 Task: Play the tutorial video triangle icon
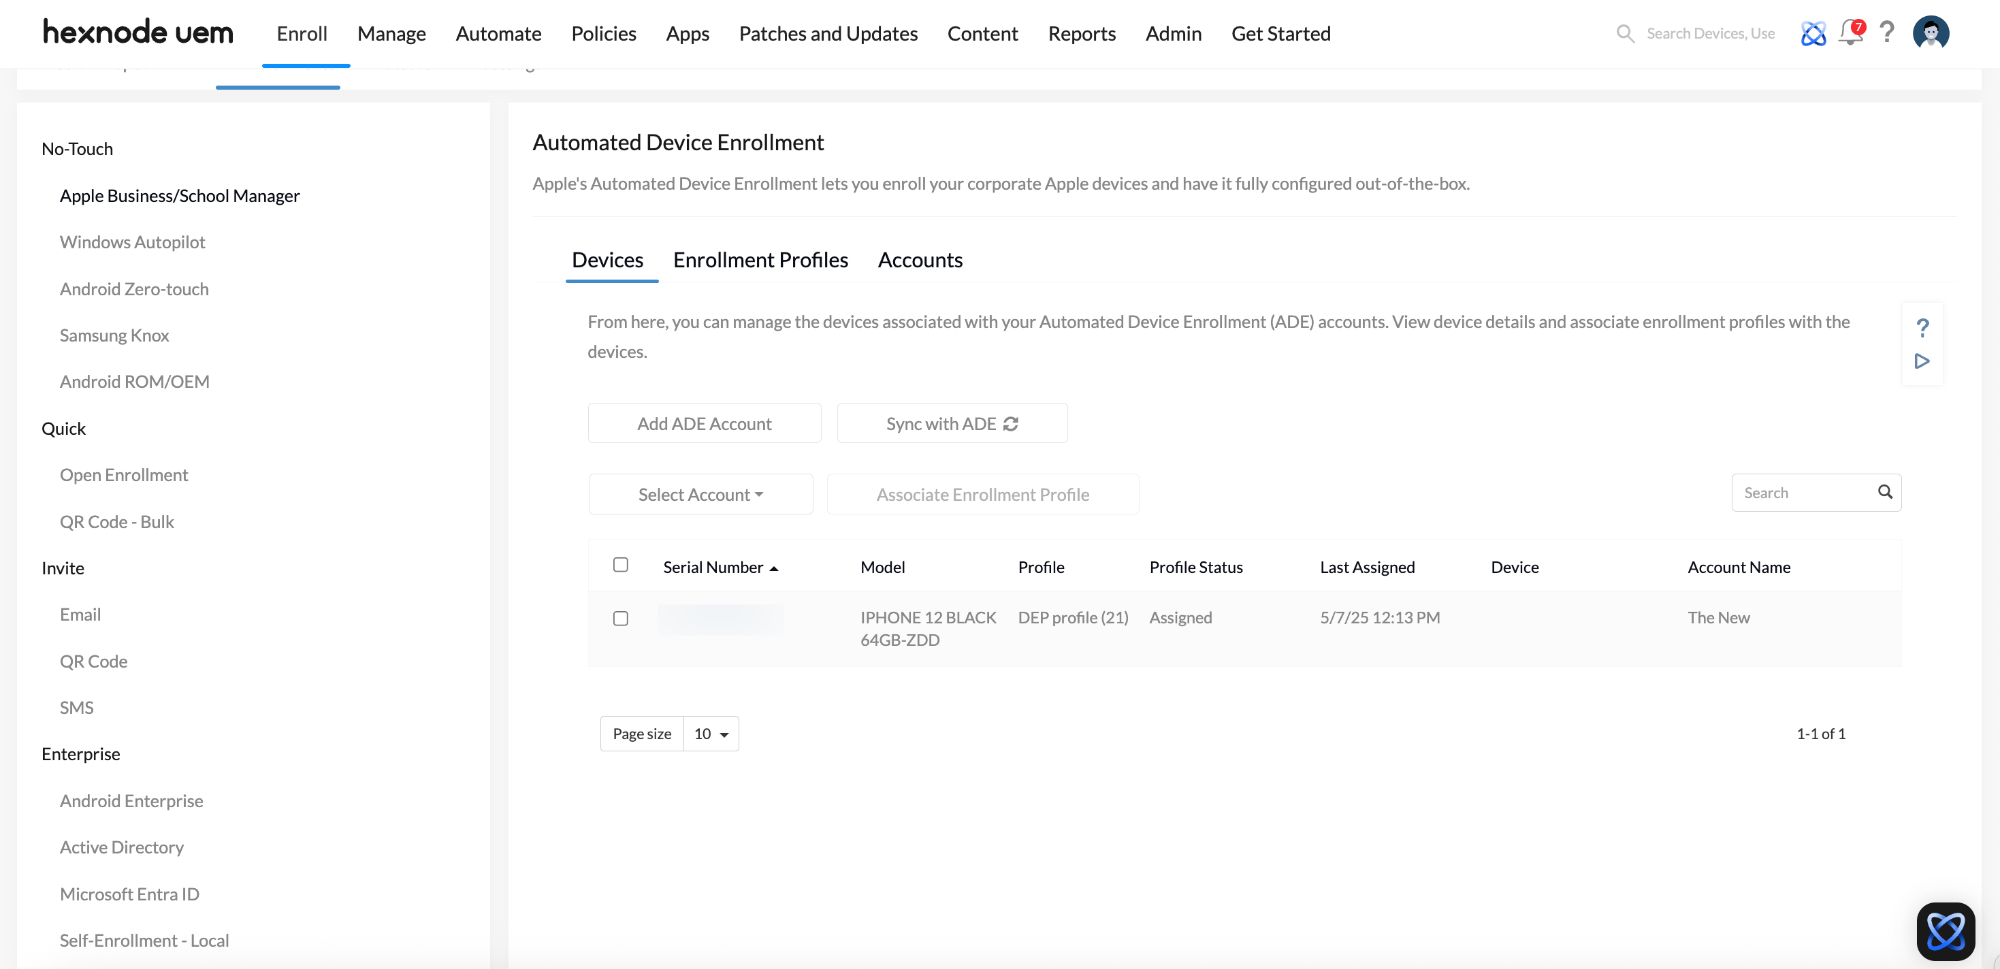point(1922,361)
